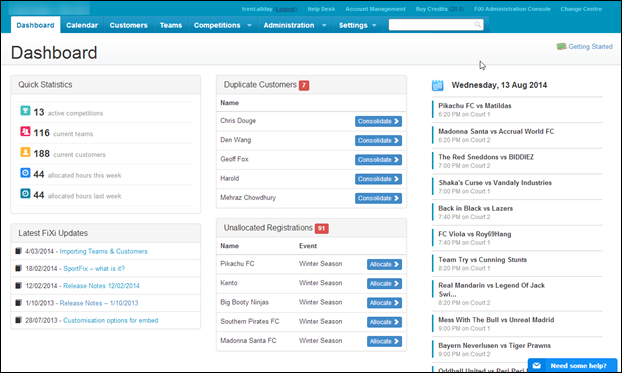Allocate the Southern Pirates FC registration

384,322
